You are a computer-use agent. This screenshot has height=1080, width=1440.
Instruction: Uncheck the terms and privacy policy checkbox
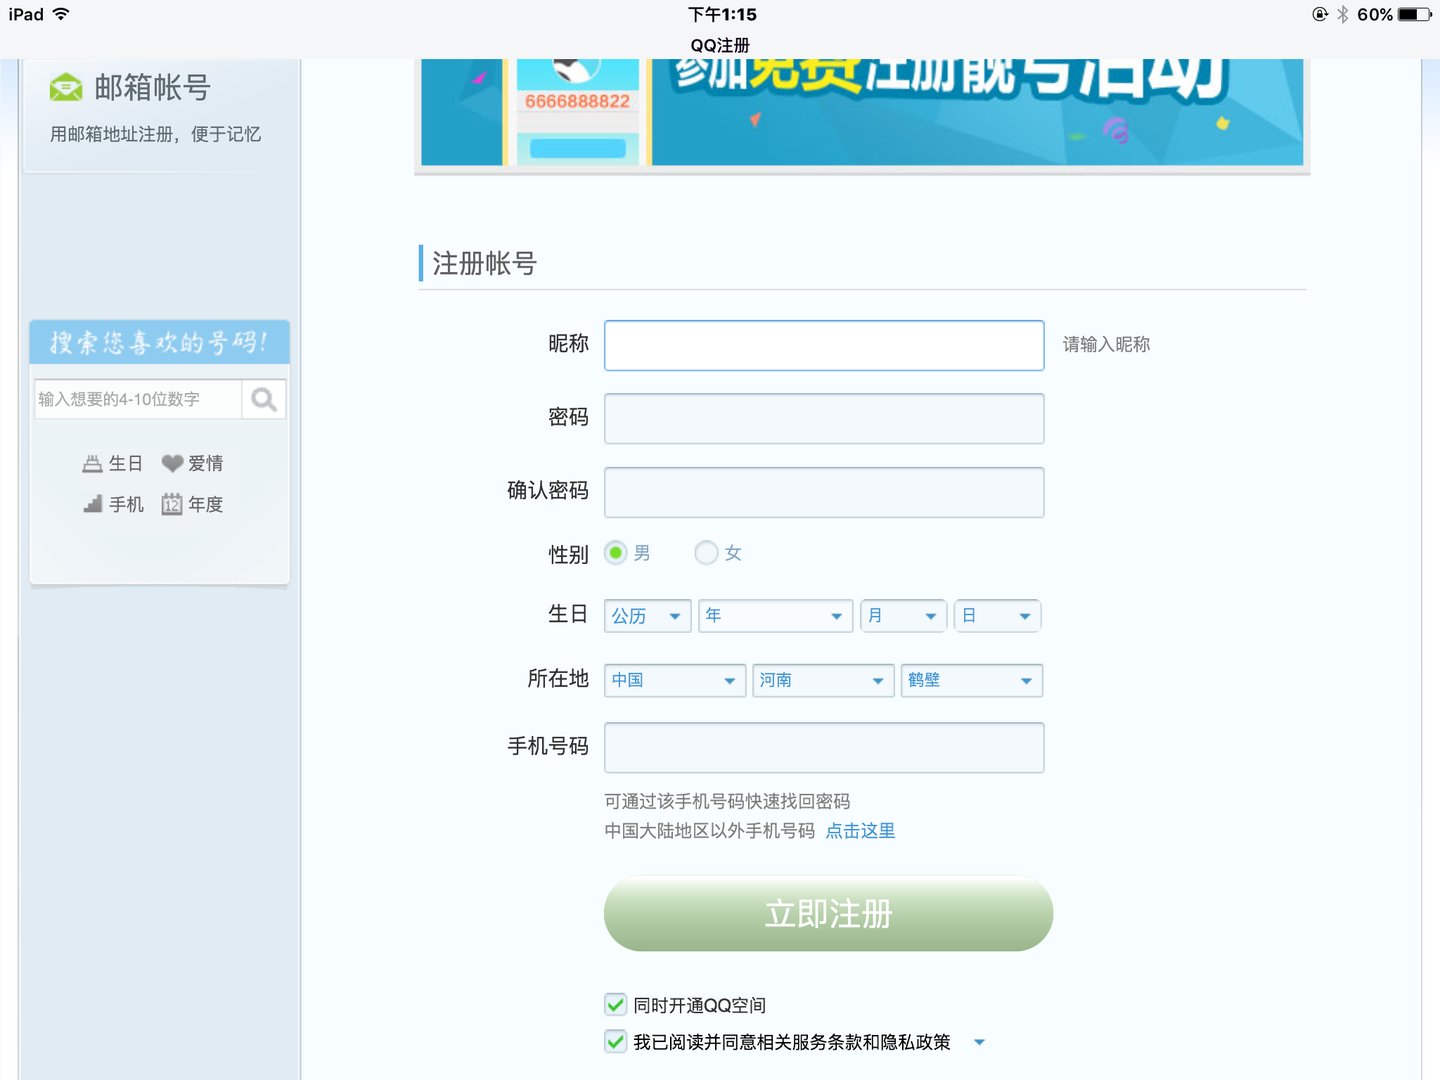614,1041
